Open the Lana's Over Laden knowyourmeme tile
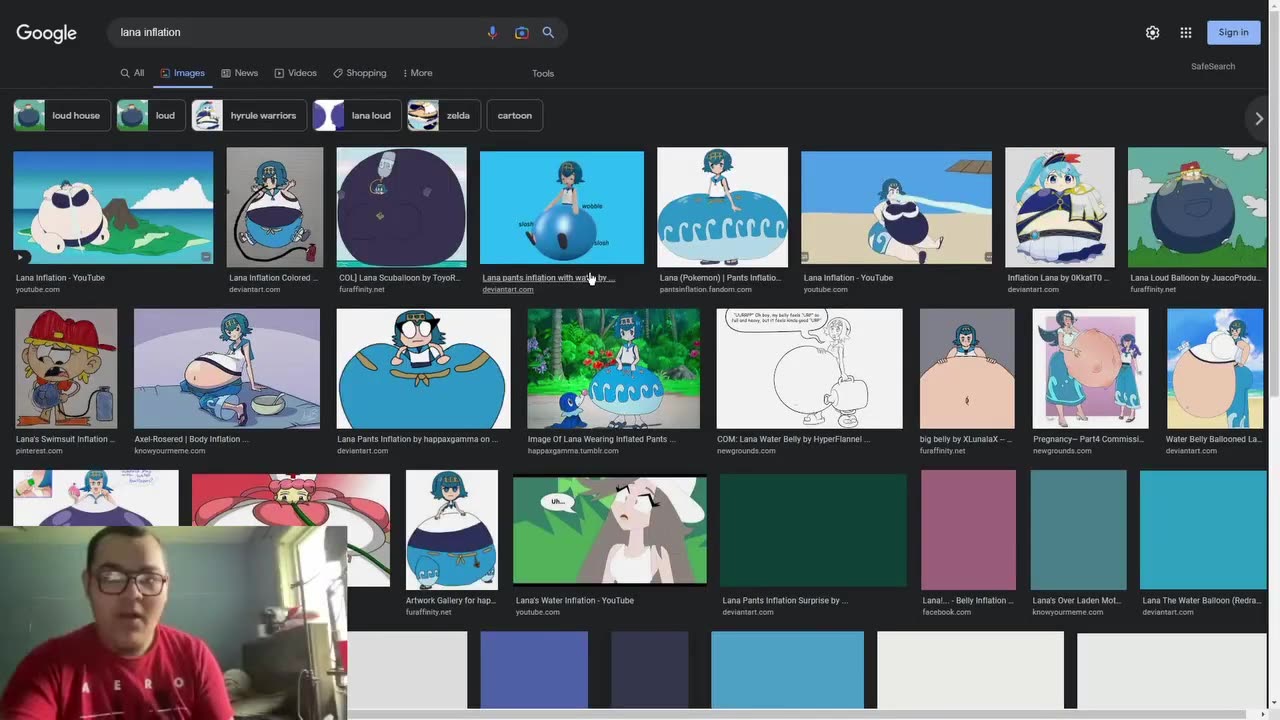1280x720 pixels. point(1079,530)
